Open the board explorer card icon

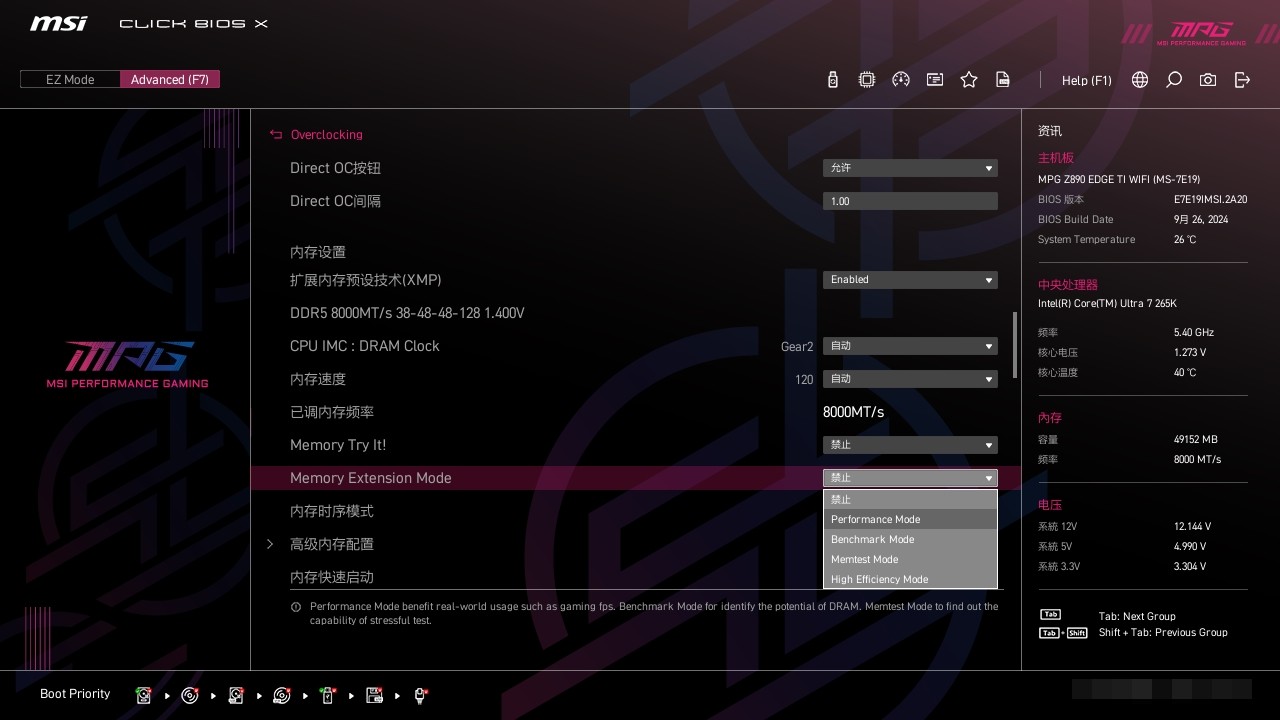pos(935,80)
